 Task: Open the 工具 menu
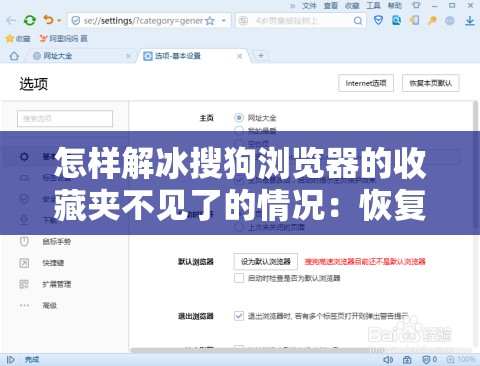point(373,6)
